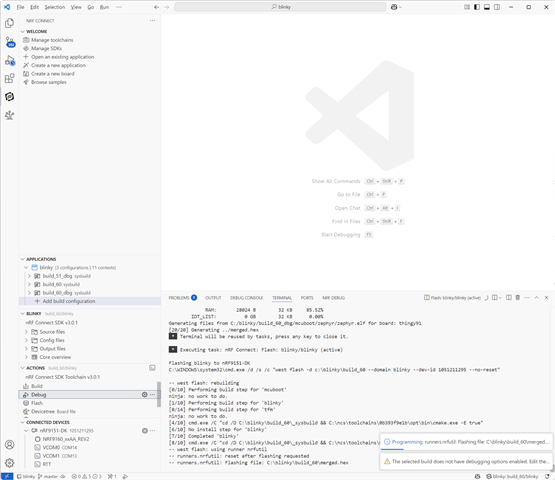Kill terminal with trash icon

click(517, 298)
